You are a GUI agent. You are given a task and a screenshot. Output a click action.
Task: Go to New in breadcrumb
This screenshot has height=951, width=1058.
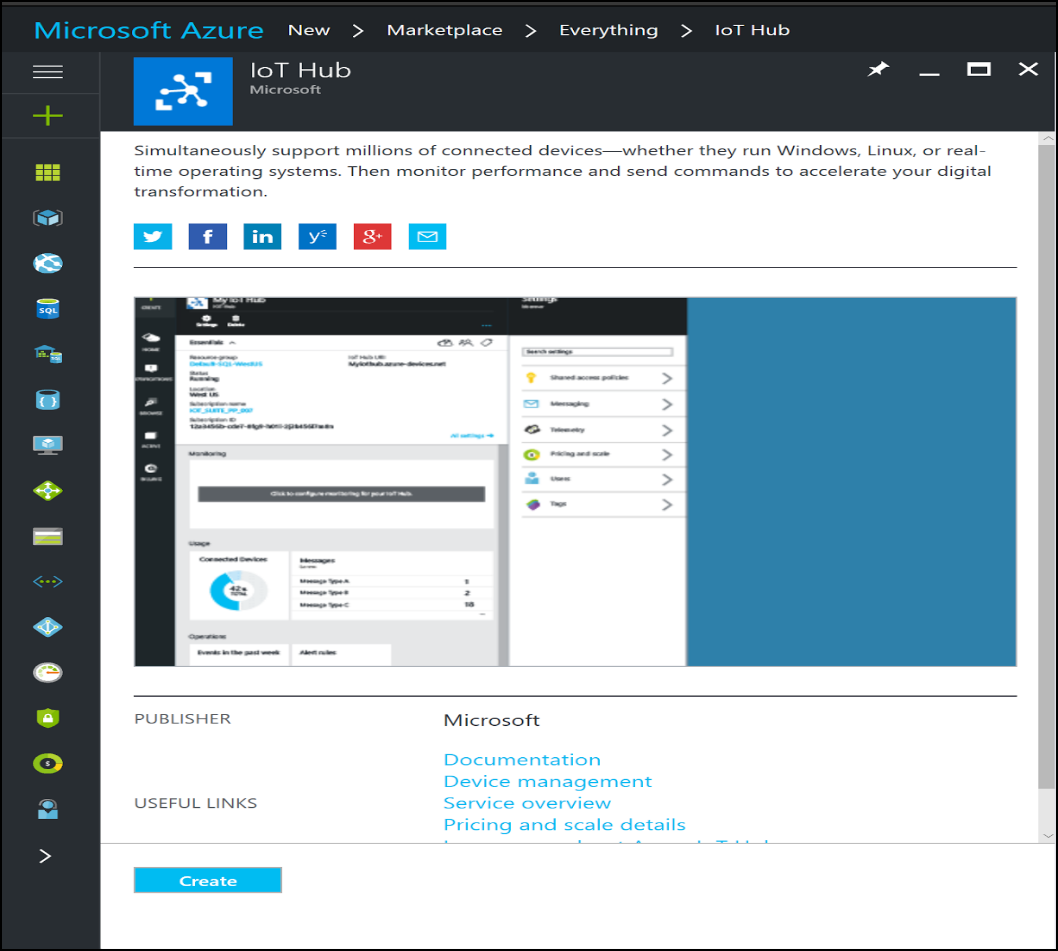tap(309, 30)
